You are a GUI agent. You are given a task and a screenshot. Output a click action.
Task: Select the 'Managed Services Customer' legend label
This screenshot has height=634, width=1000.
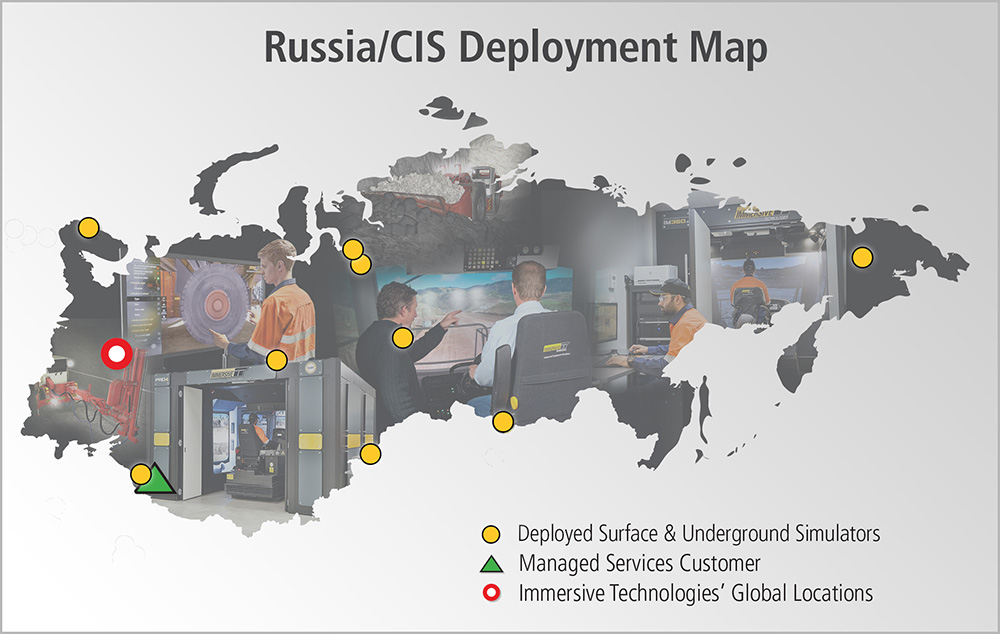[x=639, y=563]
